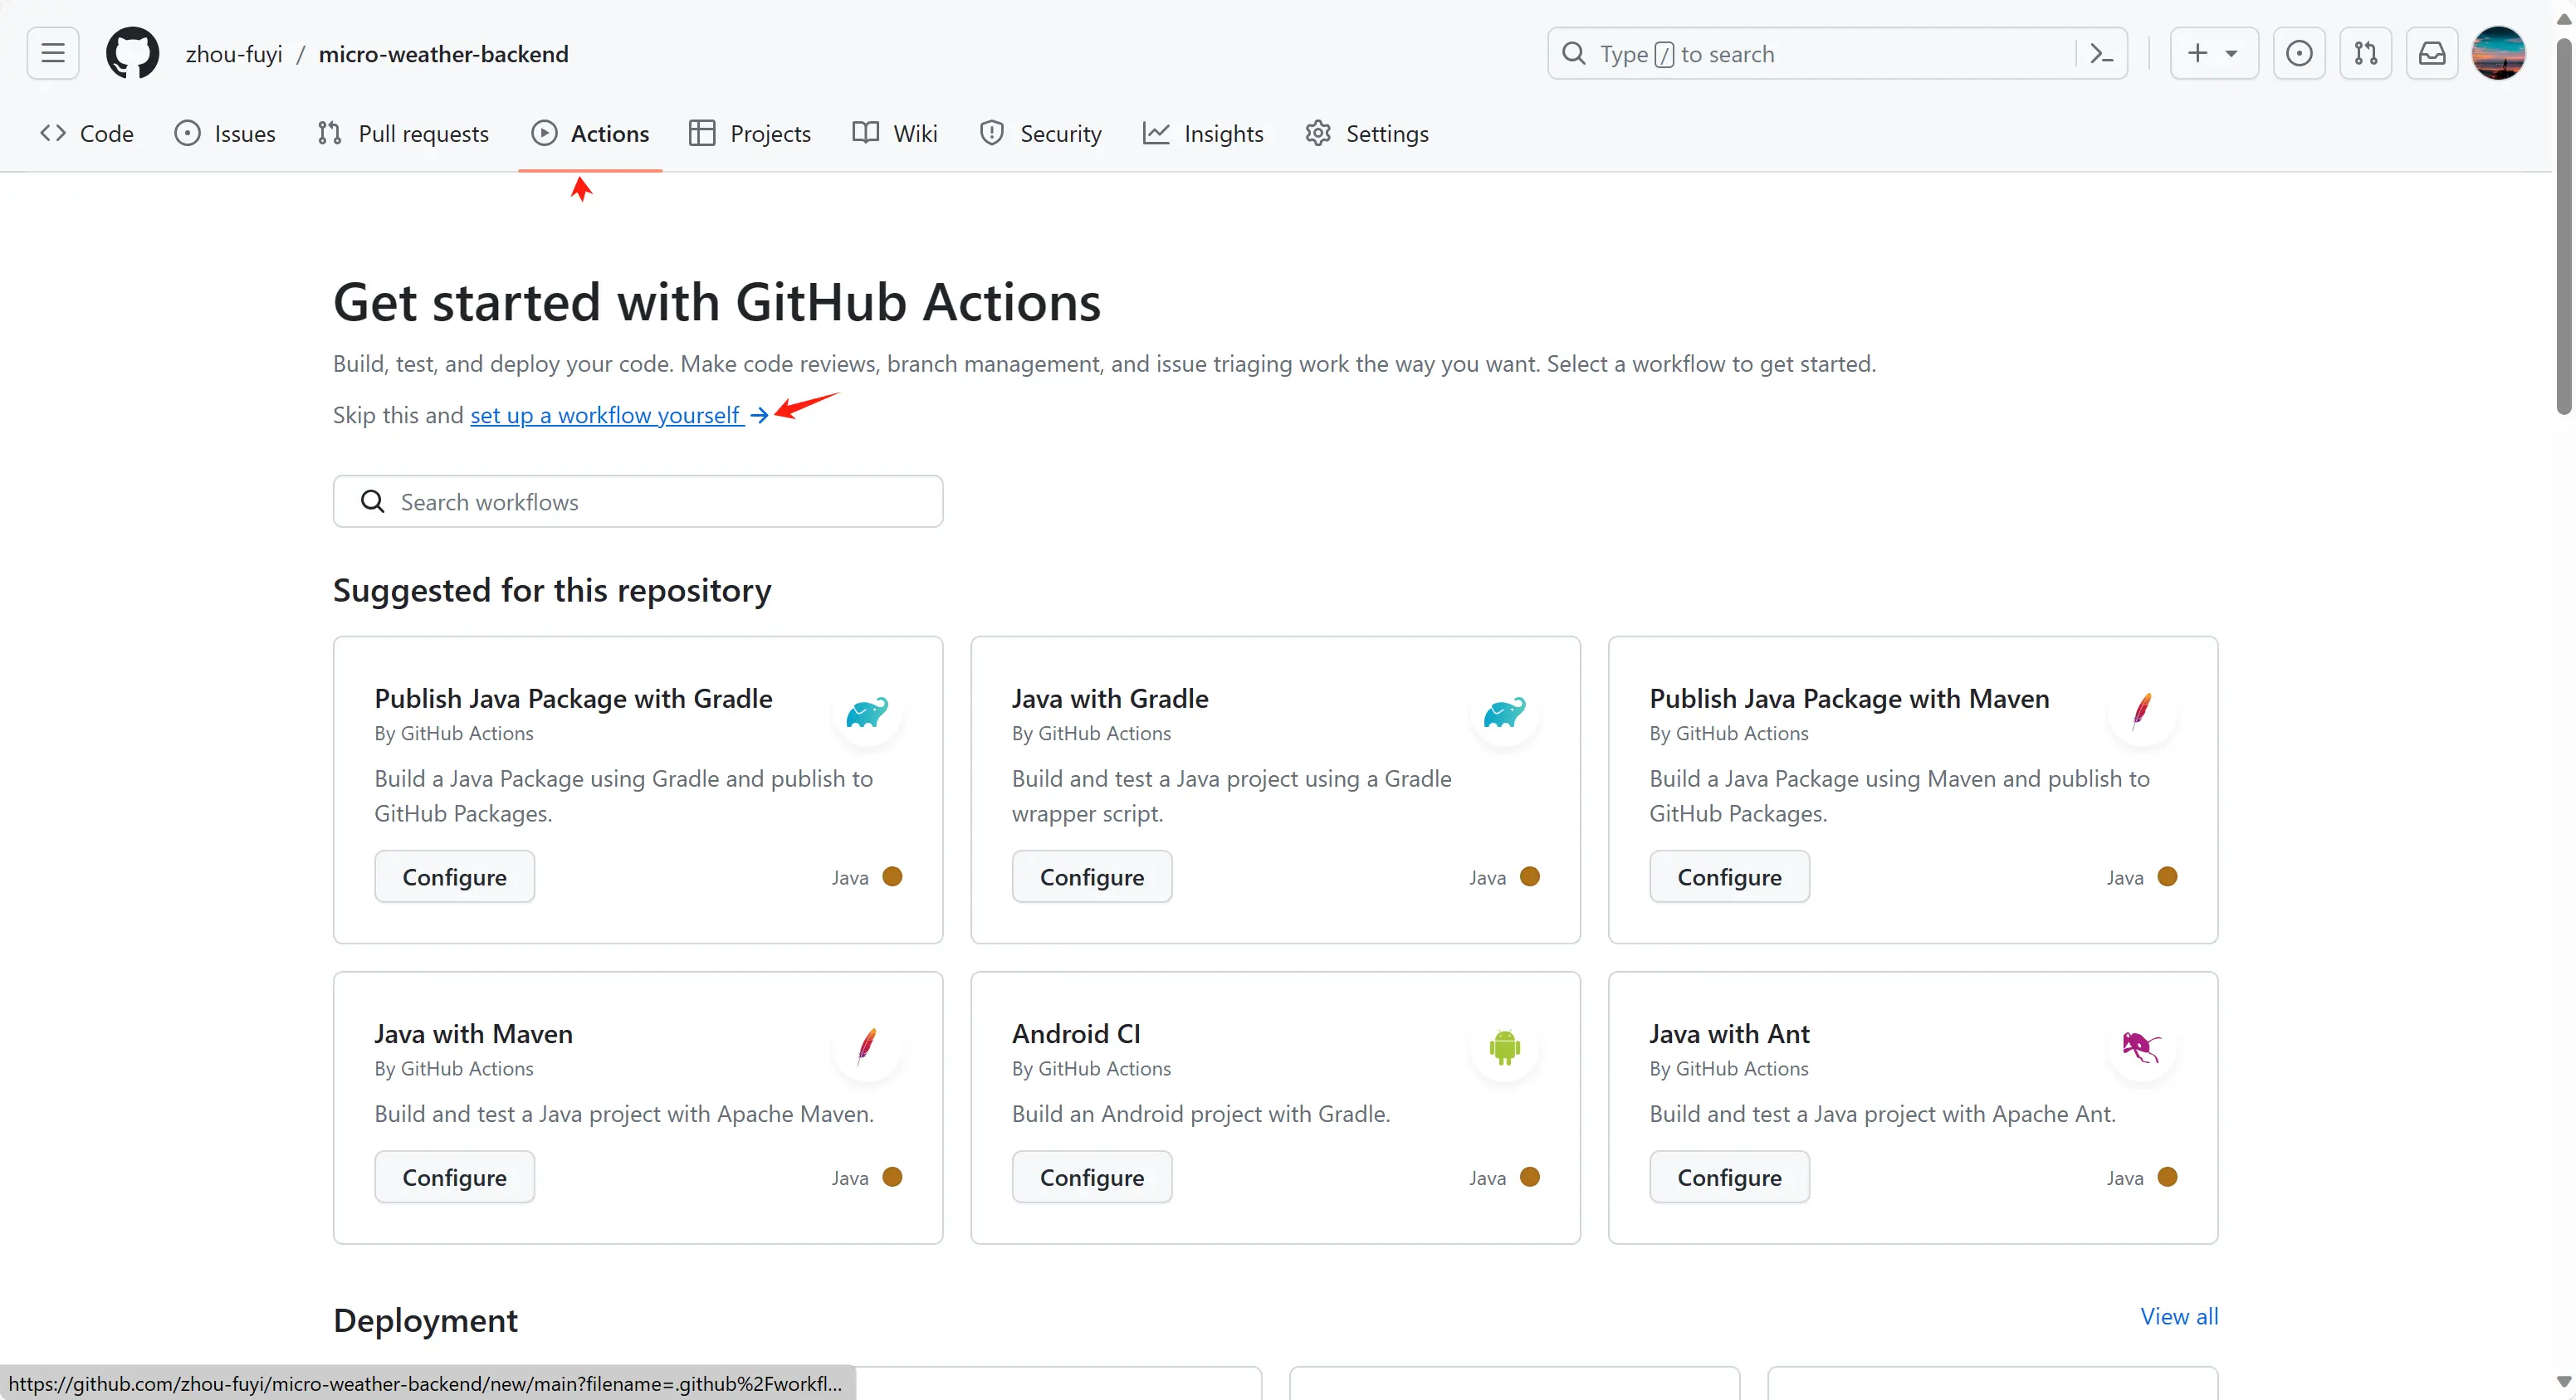Configure Java with Maven workflow

click(453, 1178)
